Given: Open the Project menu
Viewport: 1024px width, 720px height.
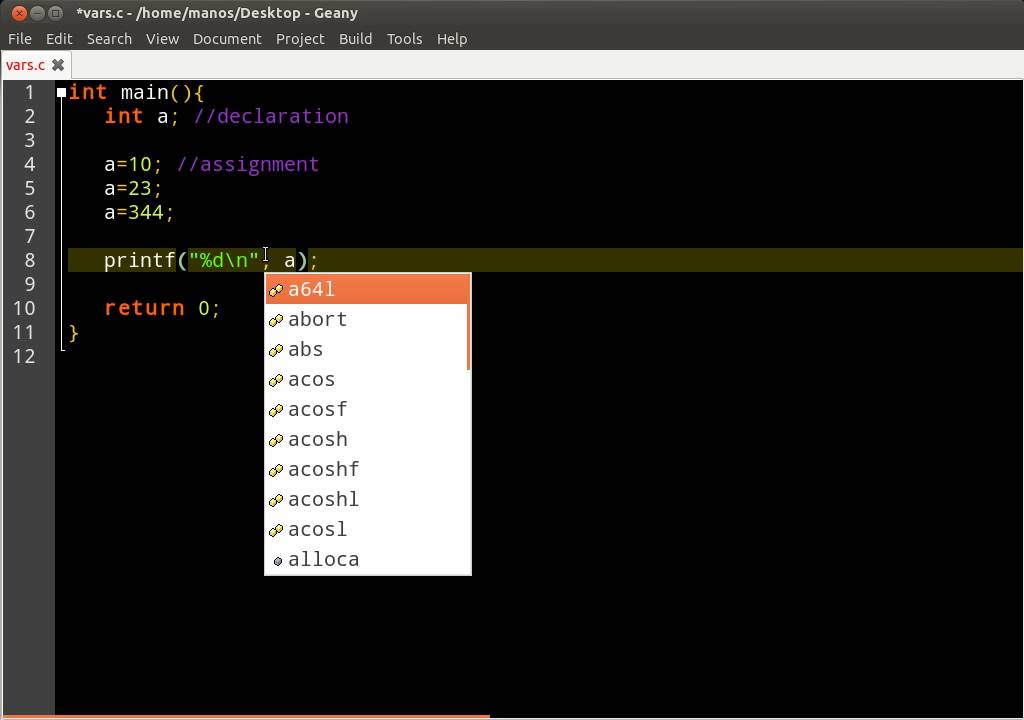Looking at the screenshot, I should click(x=300, y=39).
